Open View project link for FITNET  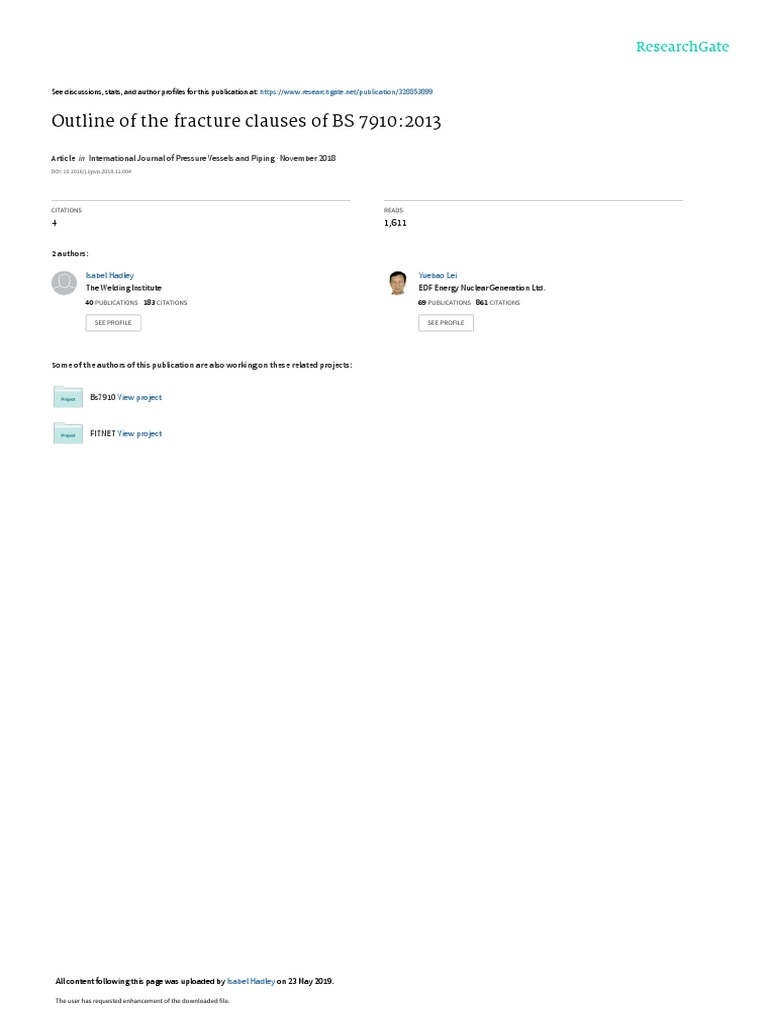point(139,434)
